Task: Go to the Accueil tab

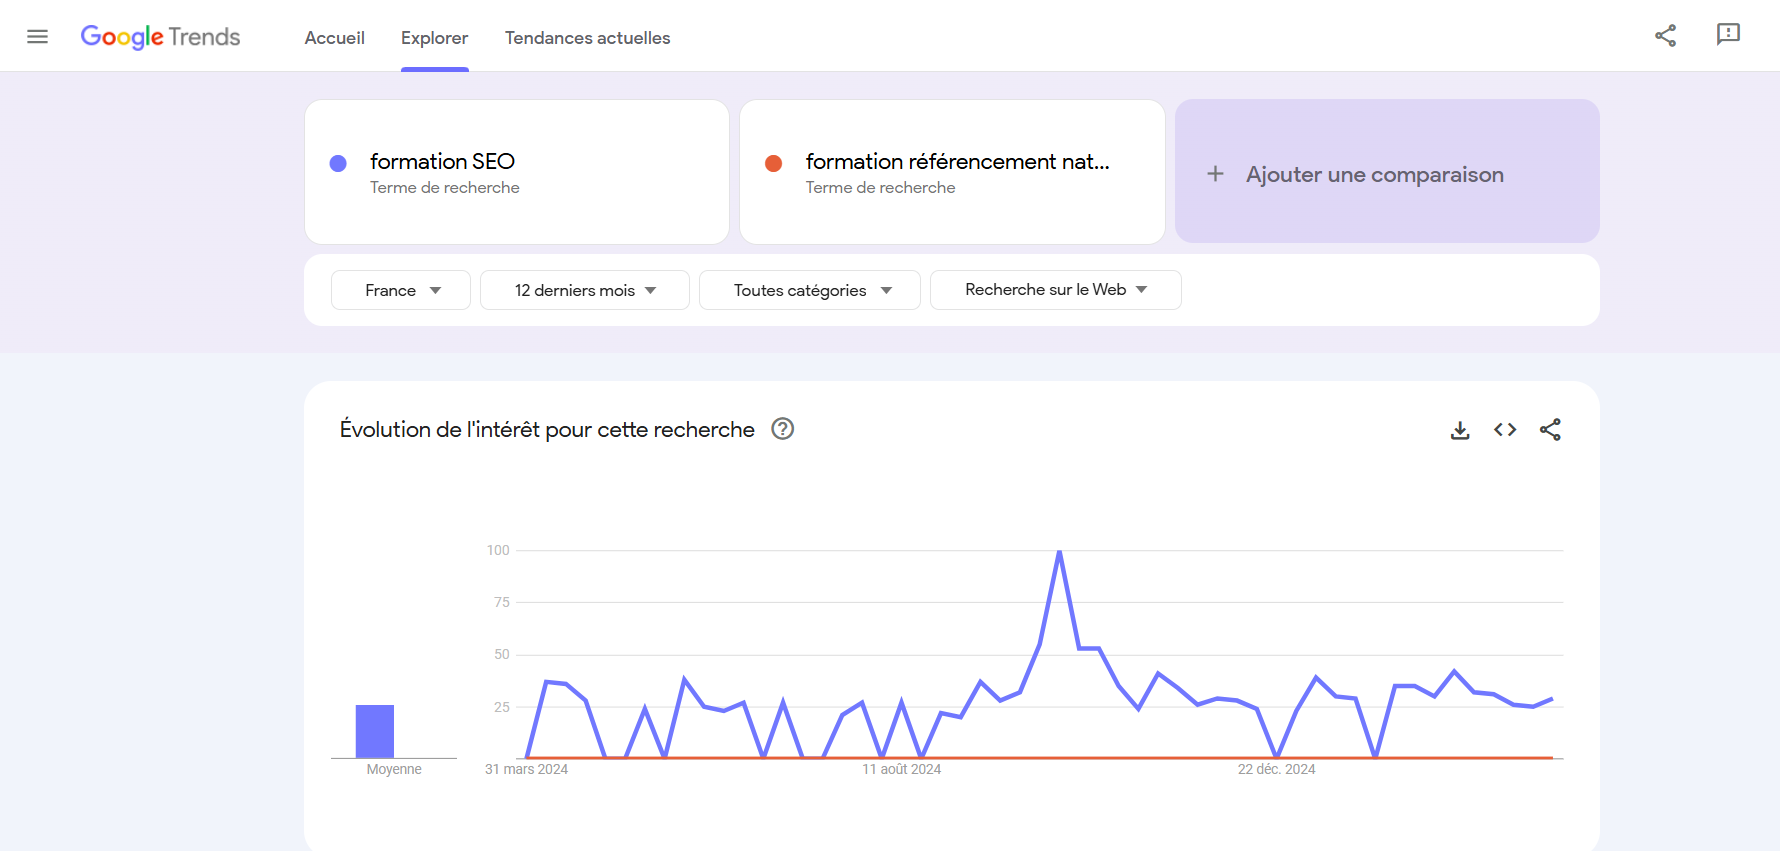Action: pyautogui.click(x=334, y=38)
